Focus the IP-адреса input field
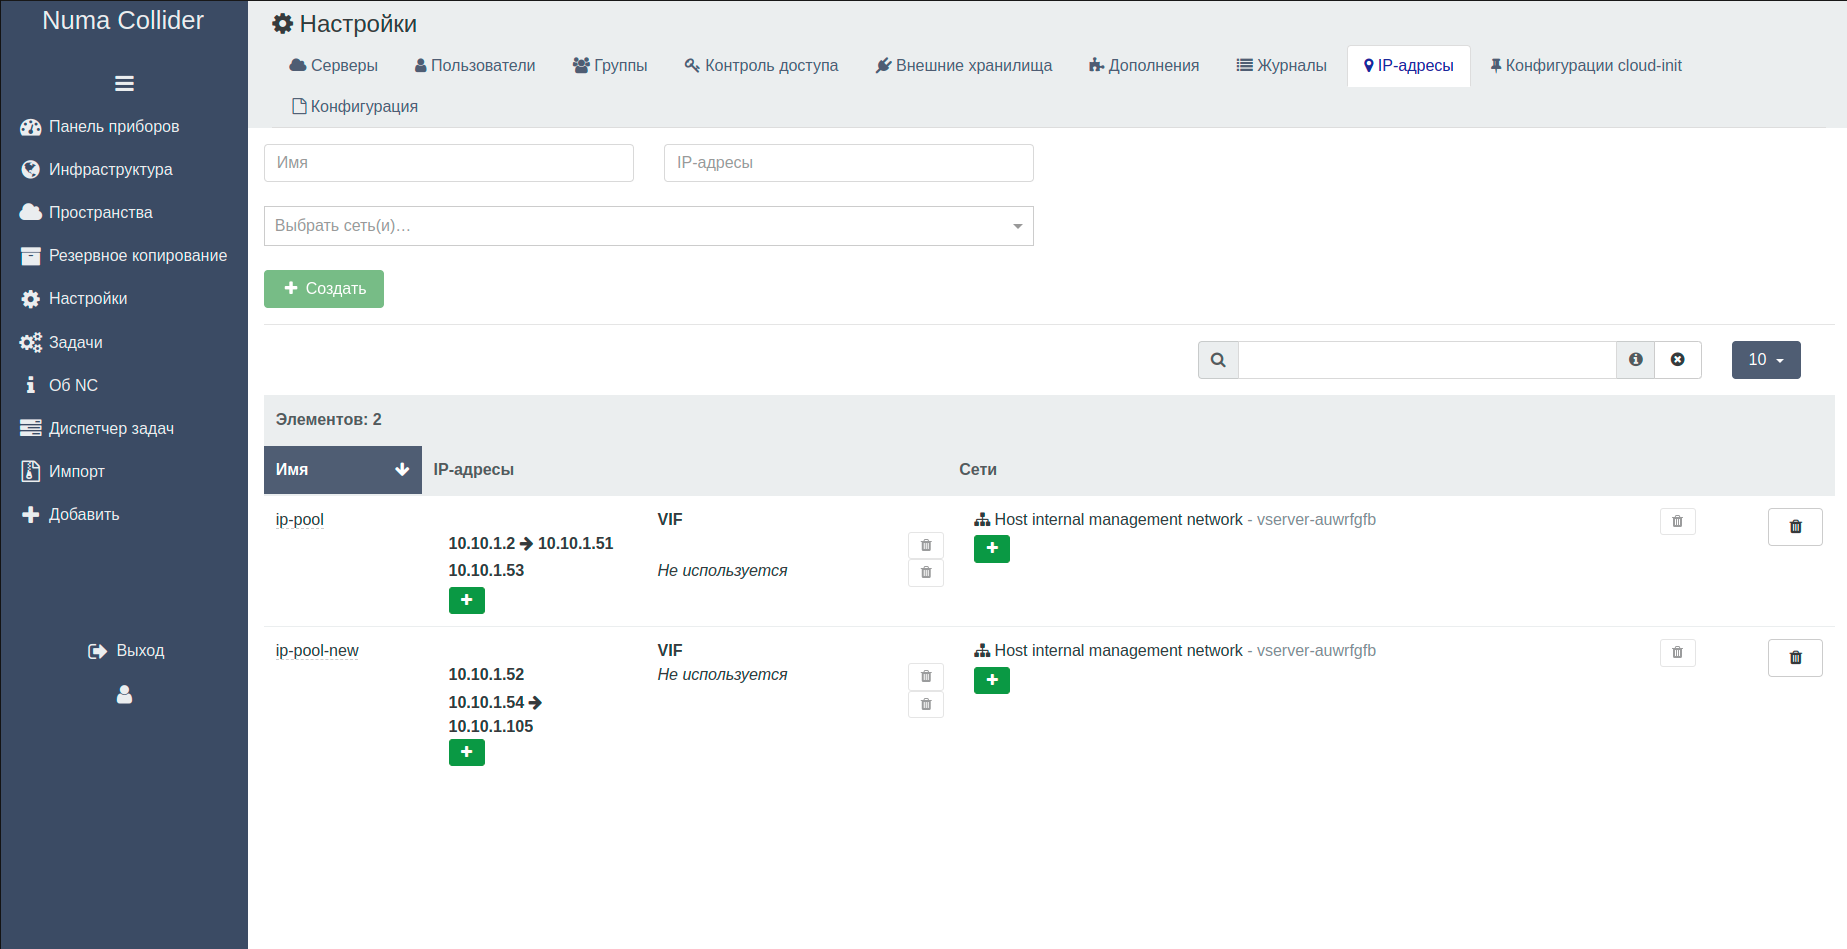This screenshot has height=949, width=1847. tap(849, 163)
